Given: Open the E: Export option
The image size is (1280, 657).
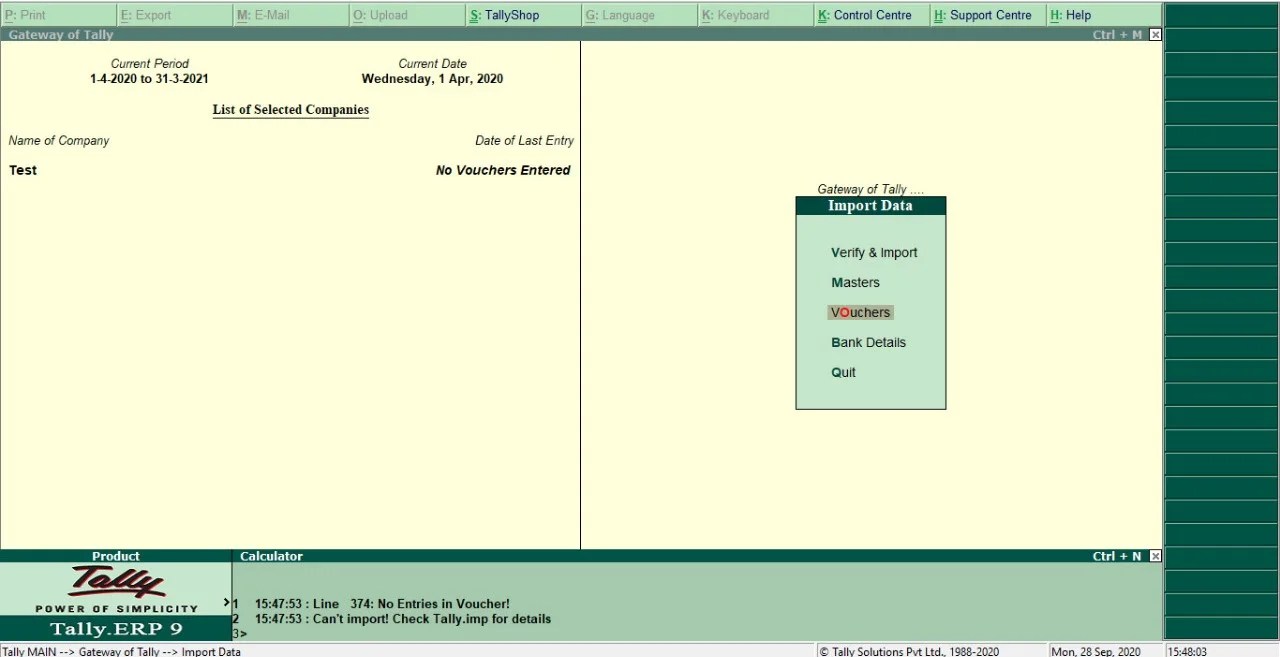Looking at the screenshot, I should pos(175,15).
